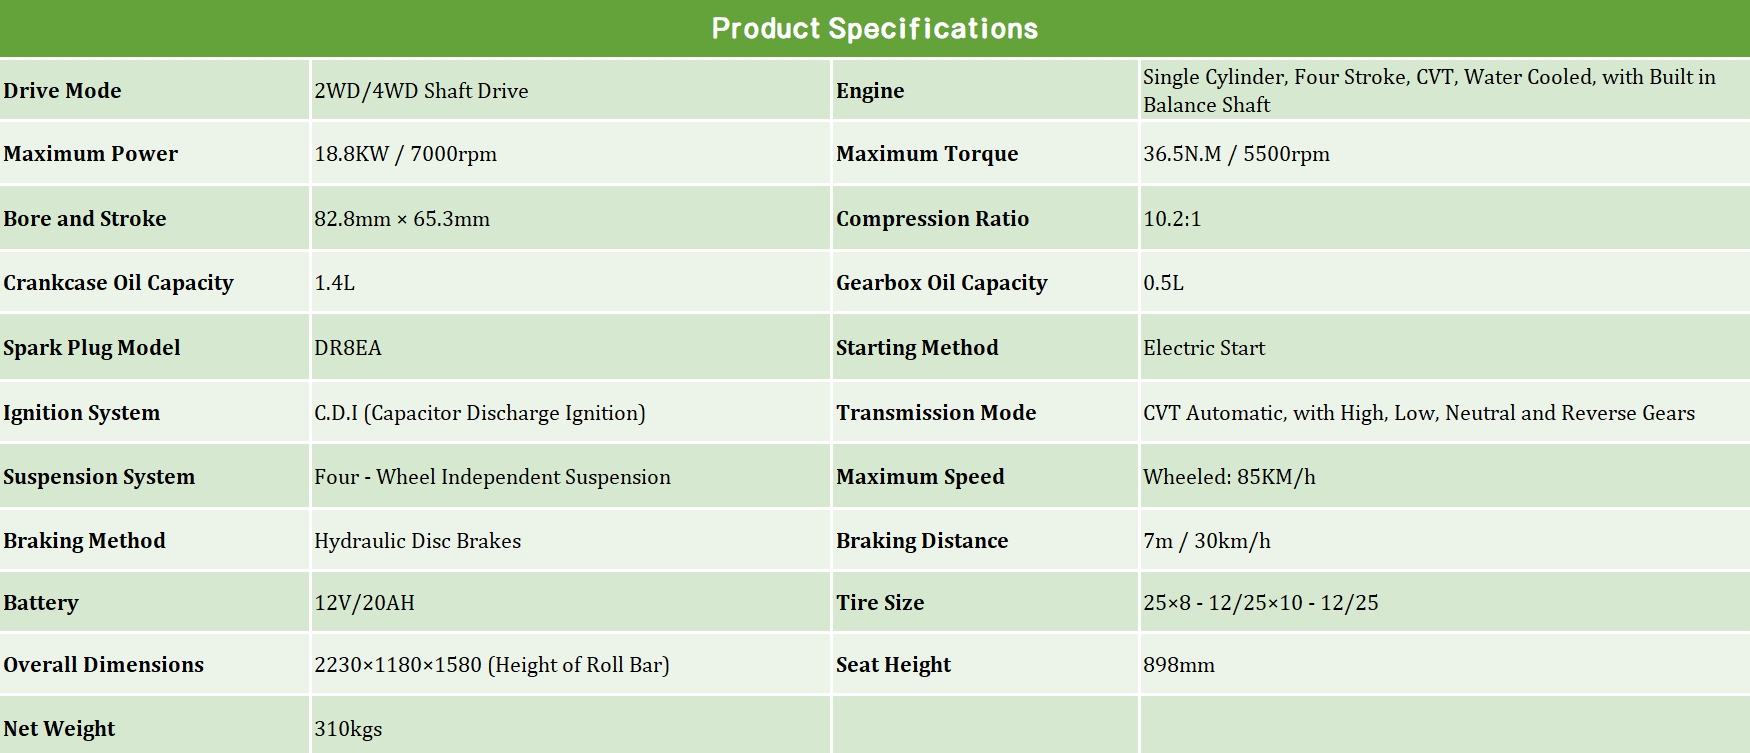
Task: Click the 2WD/4WD Shaft Drive value
Action: click(x=421, y=91)
